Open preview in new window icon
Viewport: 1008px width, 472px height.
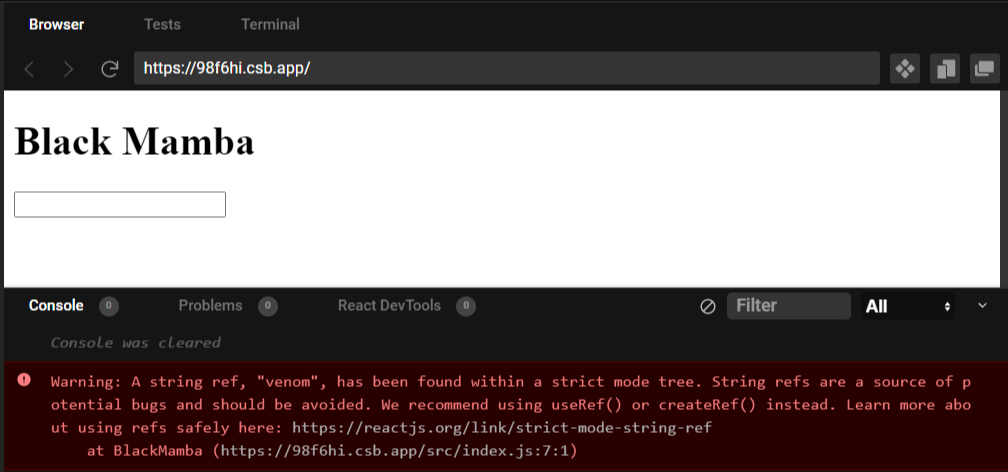click(x=984, y=68)
